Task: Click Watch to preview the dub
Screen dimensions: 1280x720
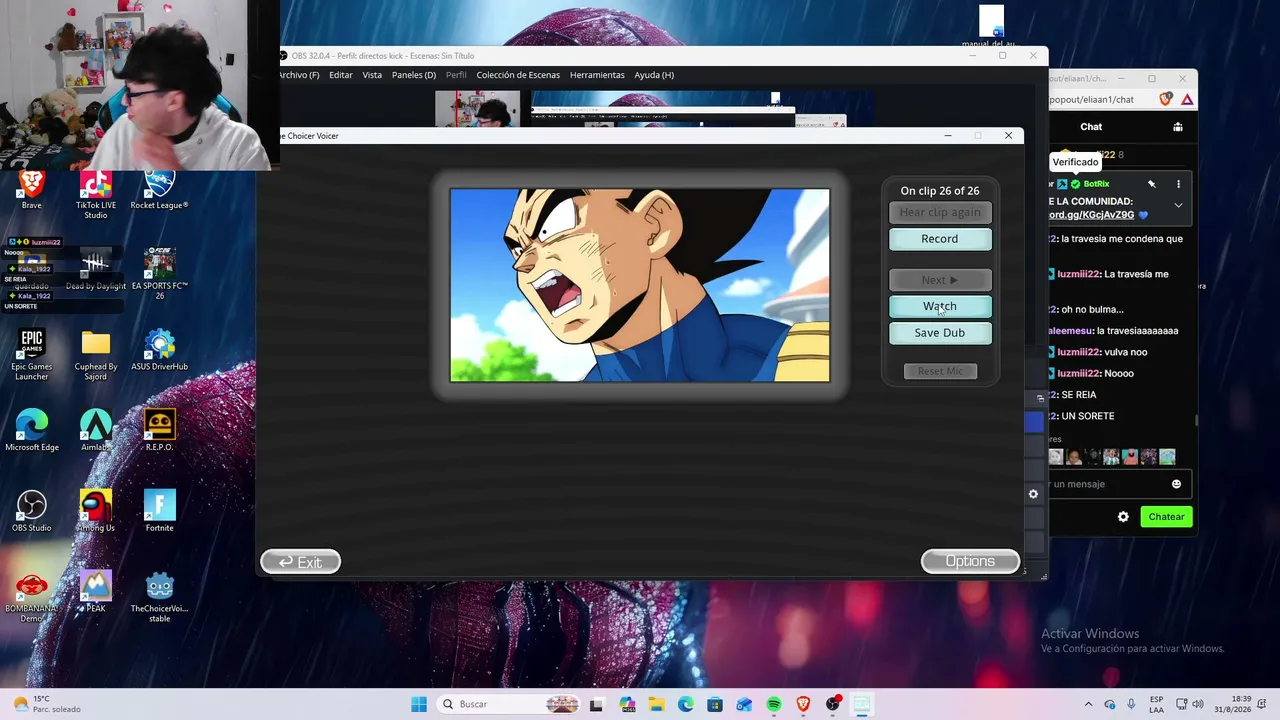Action: point(940,306)
